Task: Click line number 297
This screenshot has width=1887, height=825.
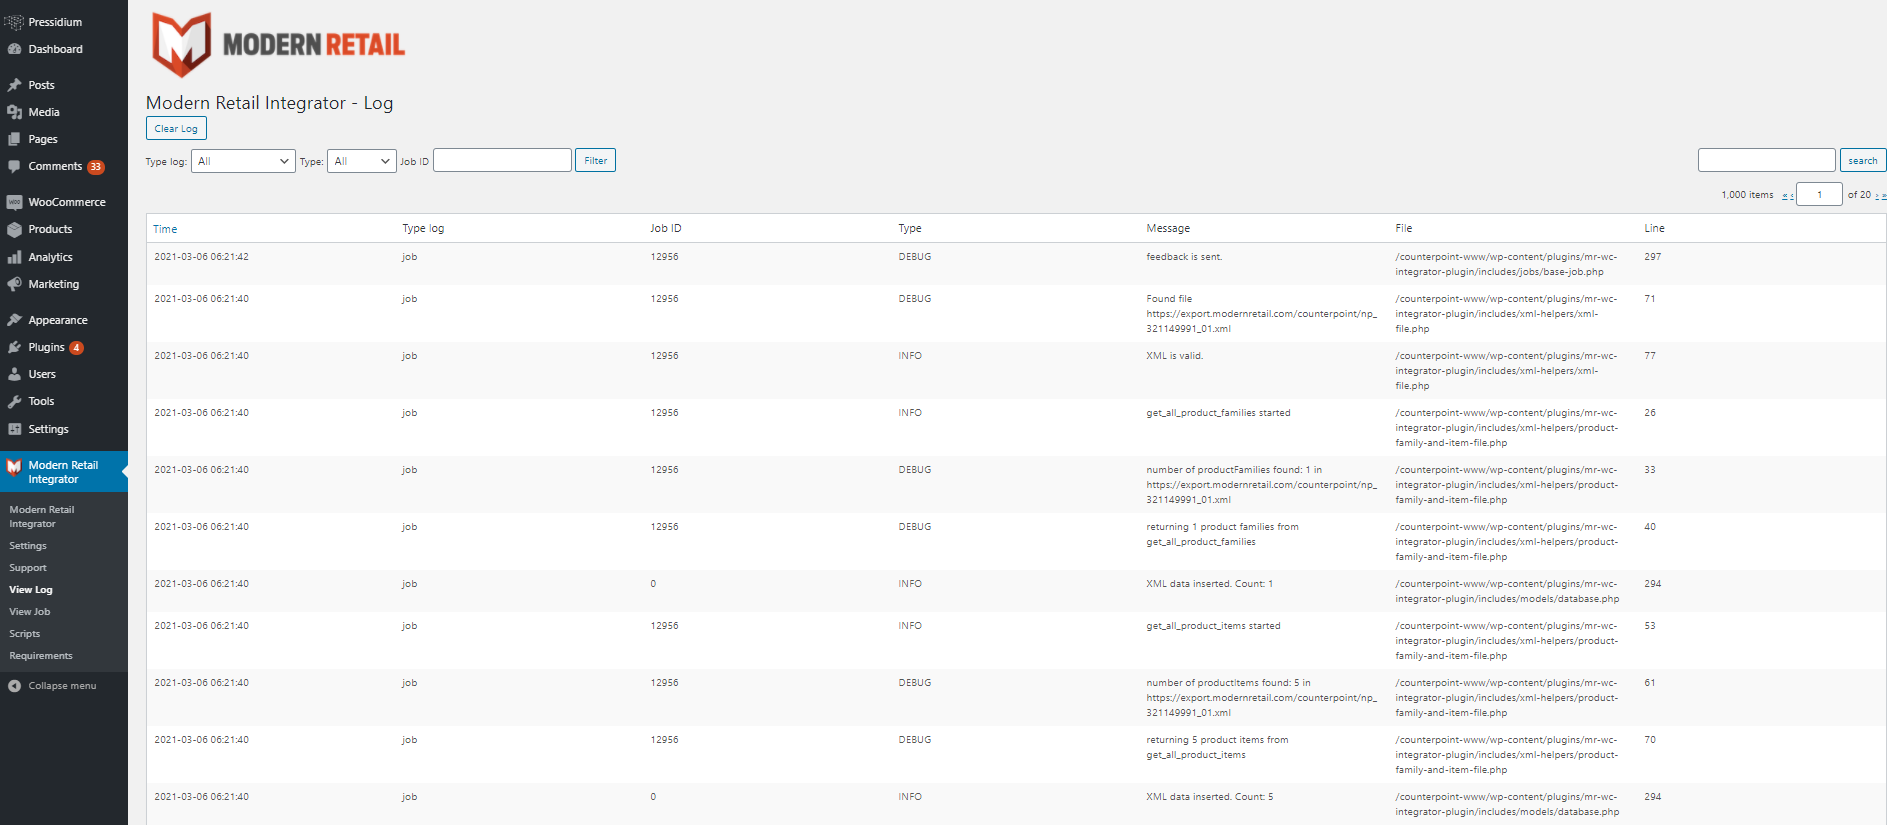Action: 1652,257
